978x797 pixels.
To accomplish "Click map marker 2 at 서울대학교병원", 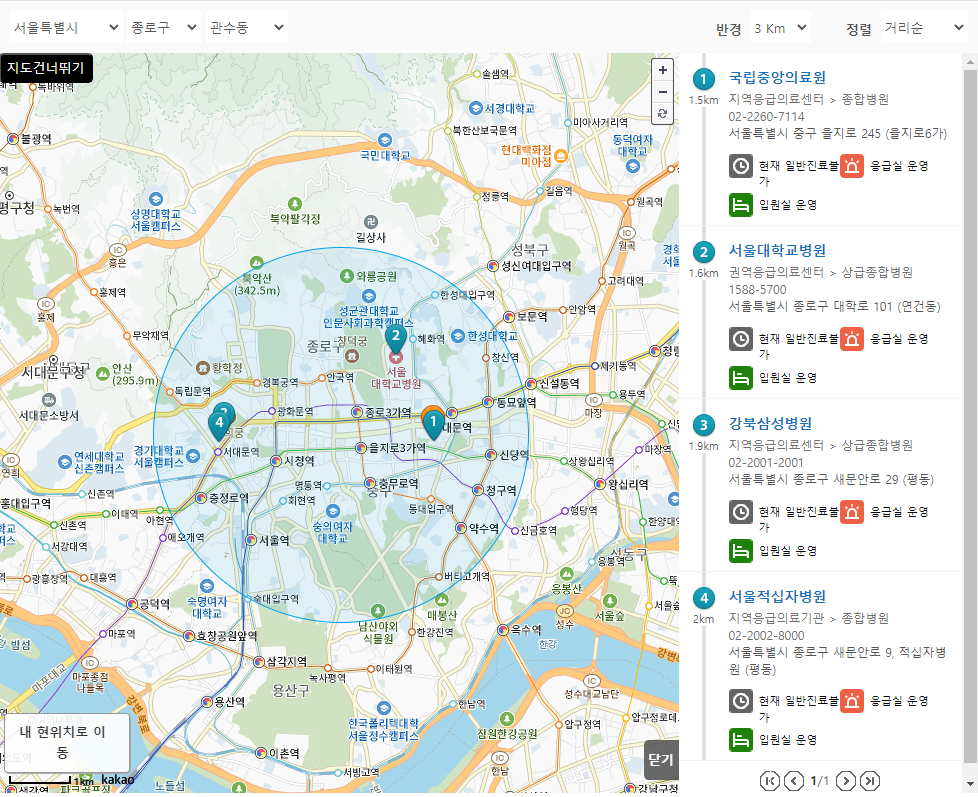I will coord(395,339).
